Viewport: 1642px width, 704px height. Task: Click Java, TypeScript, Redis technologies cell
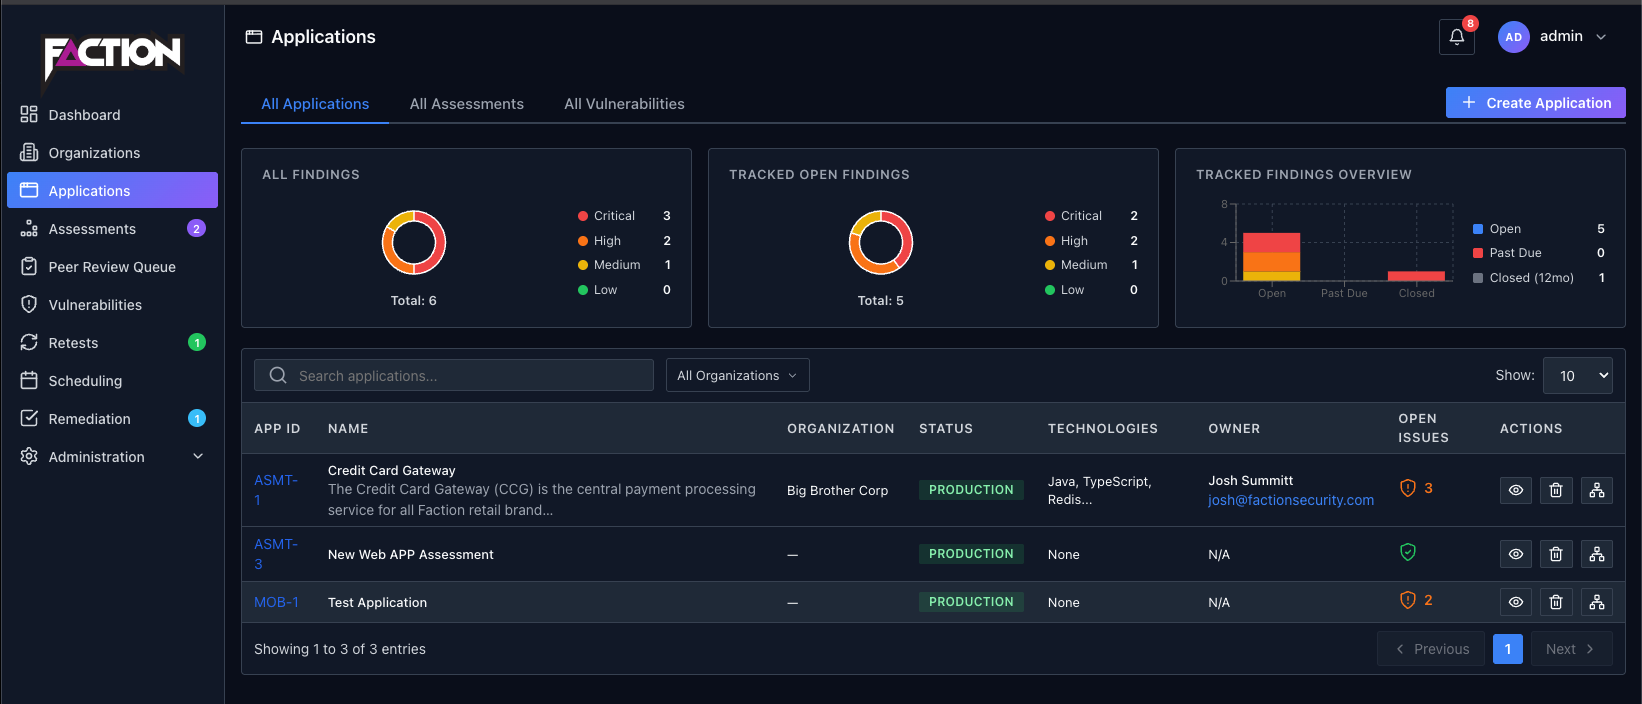(1100, 490)
